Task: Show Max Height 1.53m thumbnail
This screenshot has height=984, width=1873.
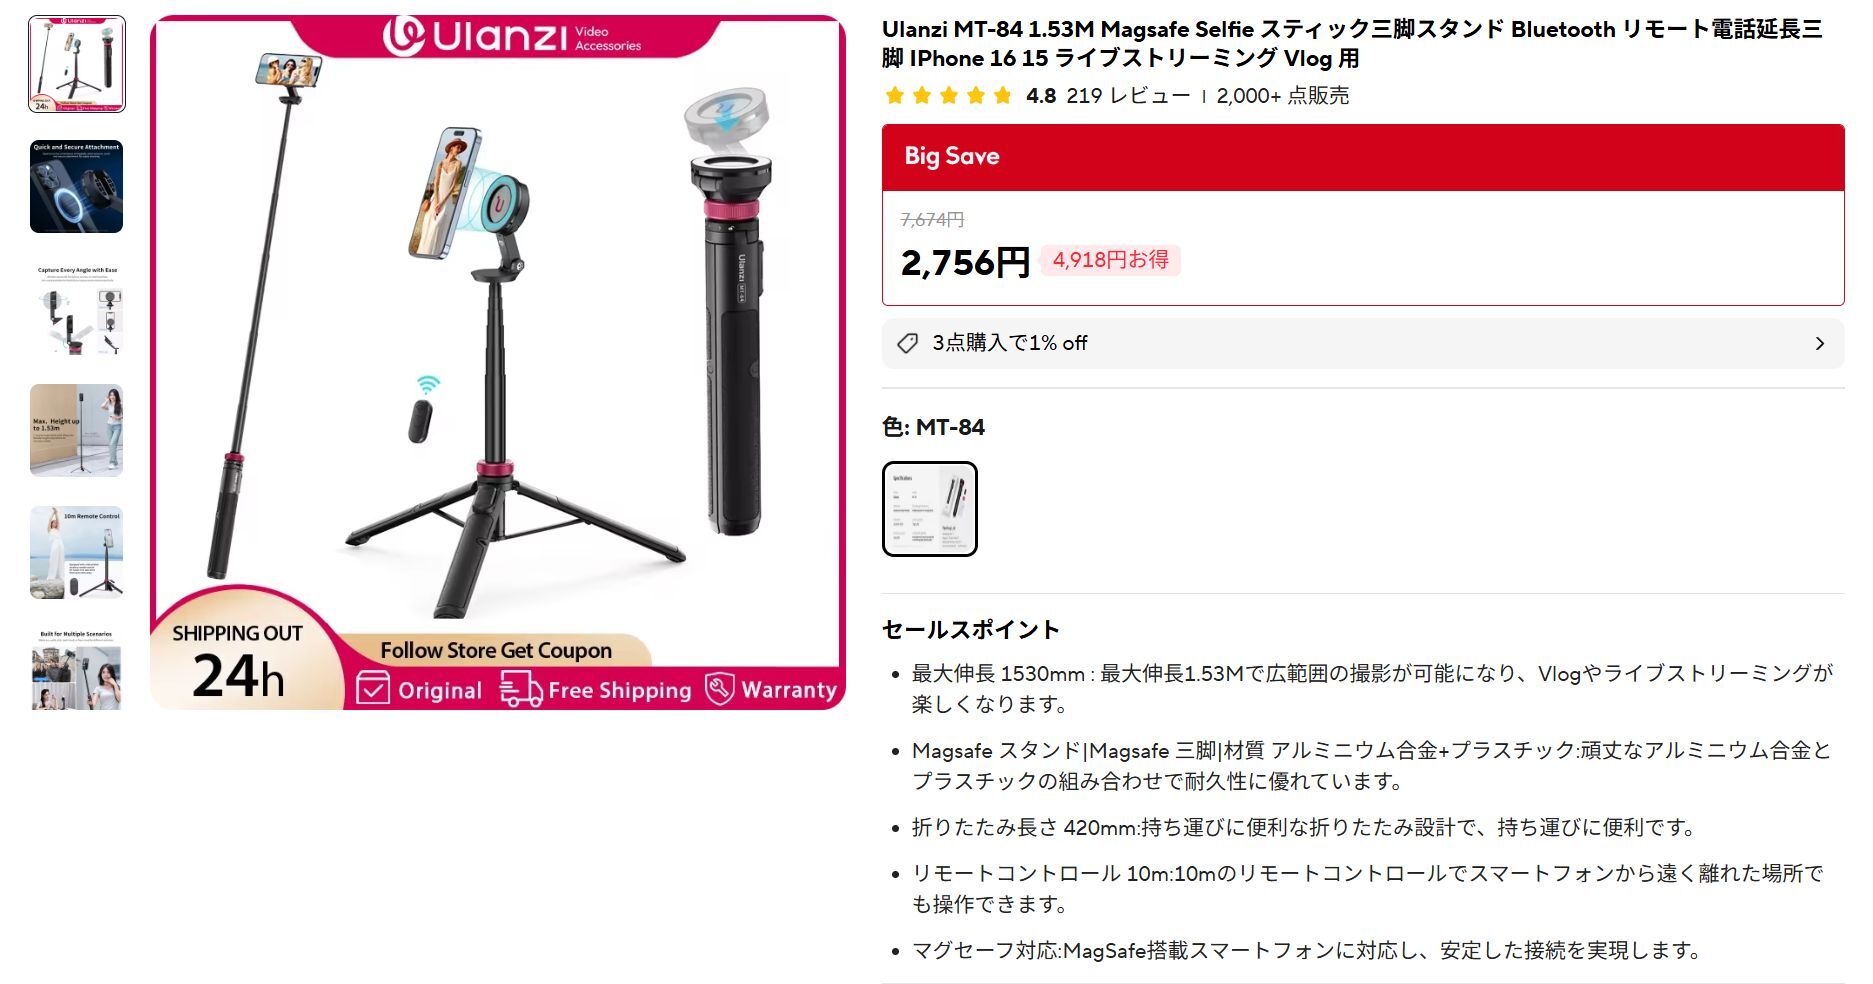Action: coord(77,430)
